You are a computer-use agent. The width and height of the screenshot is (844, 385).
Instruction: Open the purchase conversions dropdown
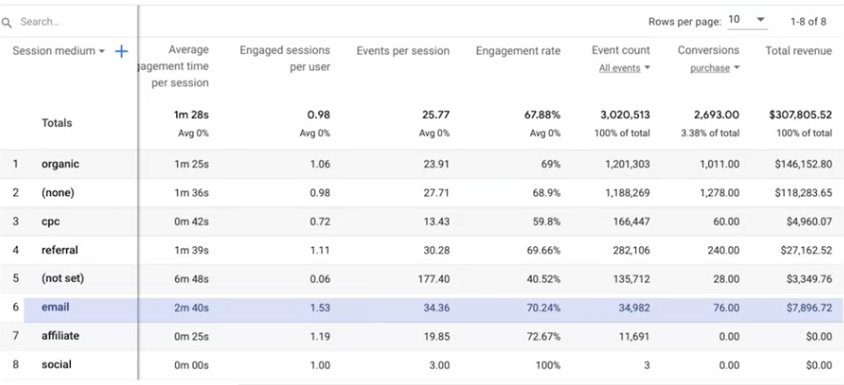tap(715, 68)
